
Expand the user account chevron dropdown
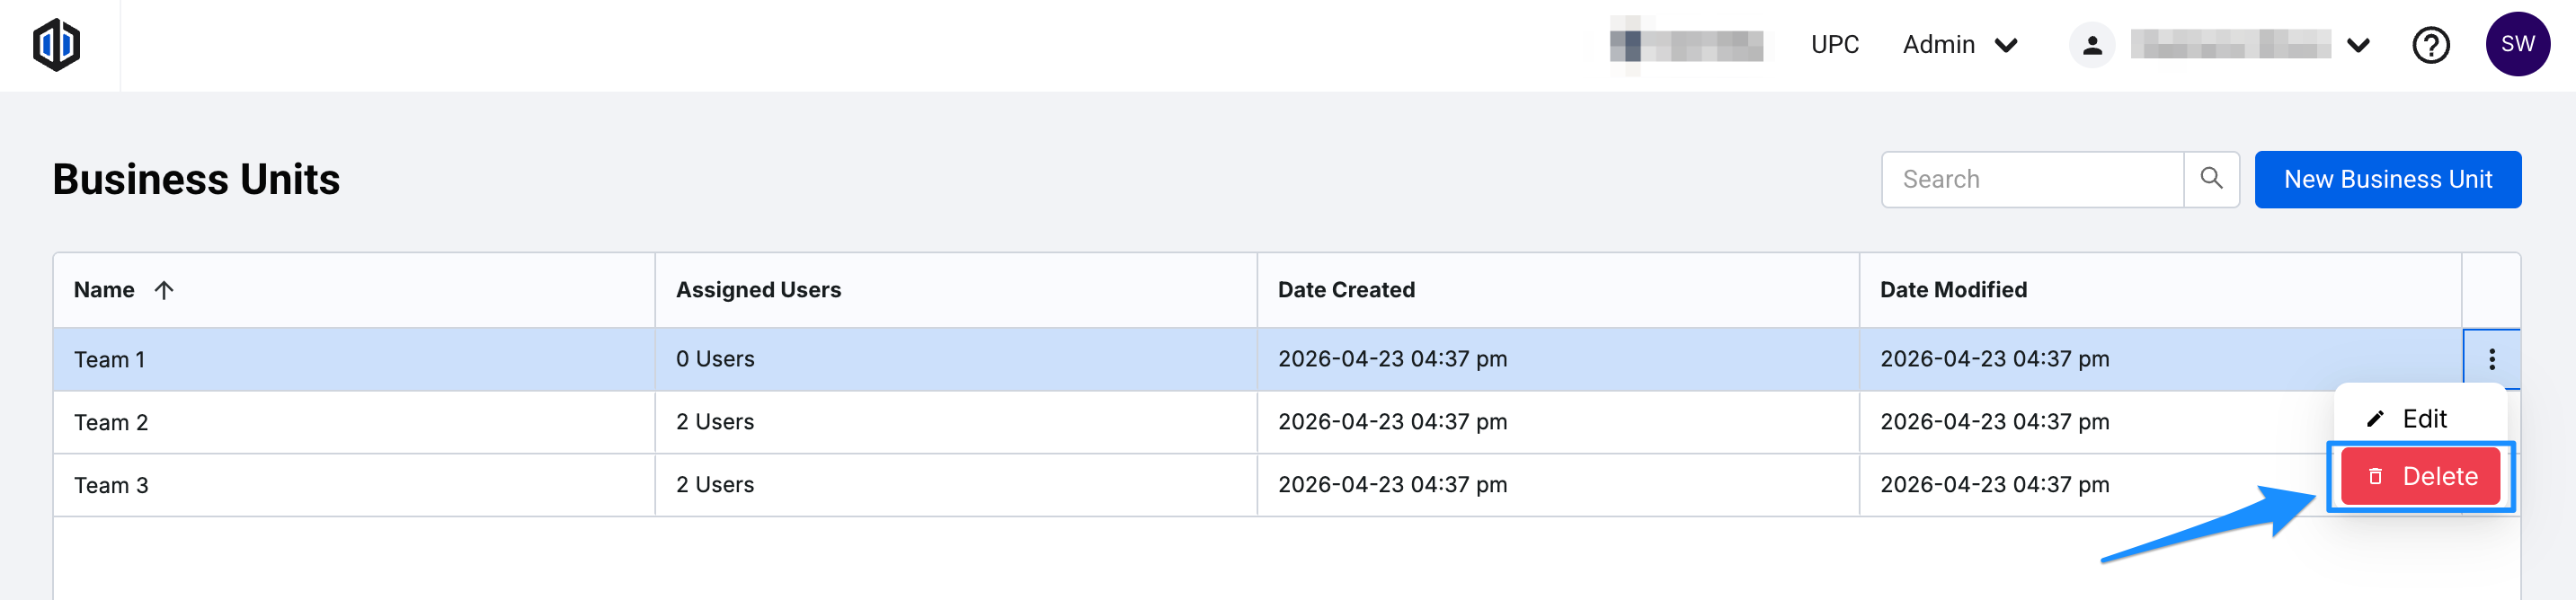2358,45
